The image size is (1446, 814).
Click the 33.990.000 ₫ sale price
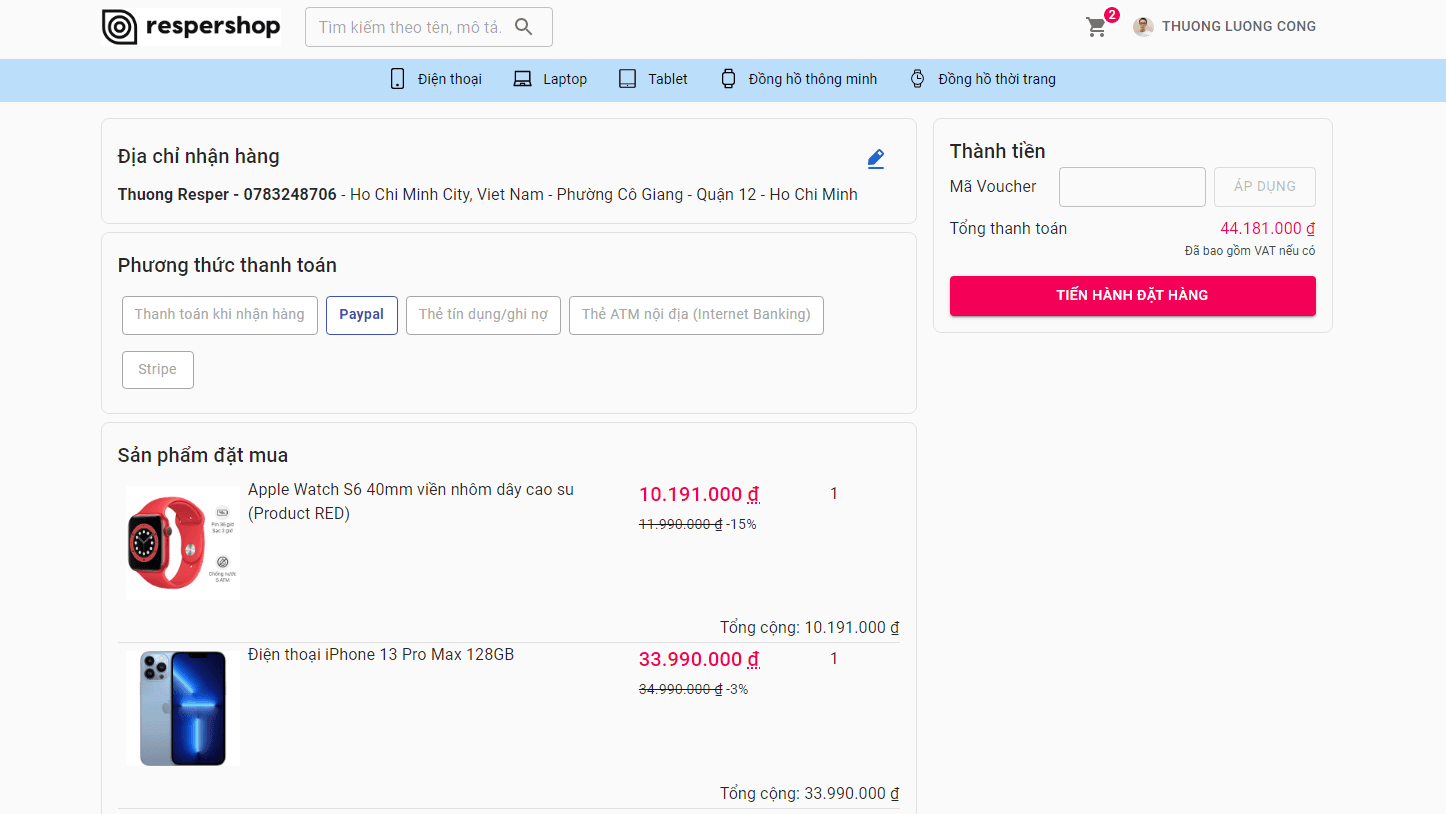tap(699, 659)
